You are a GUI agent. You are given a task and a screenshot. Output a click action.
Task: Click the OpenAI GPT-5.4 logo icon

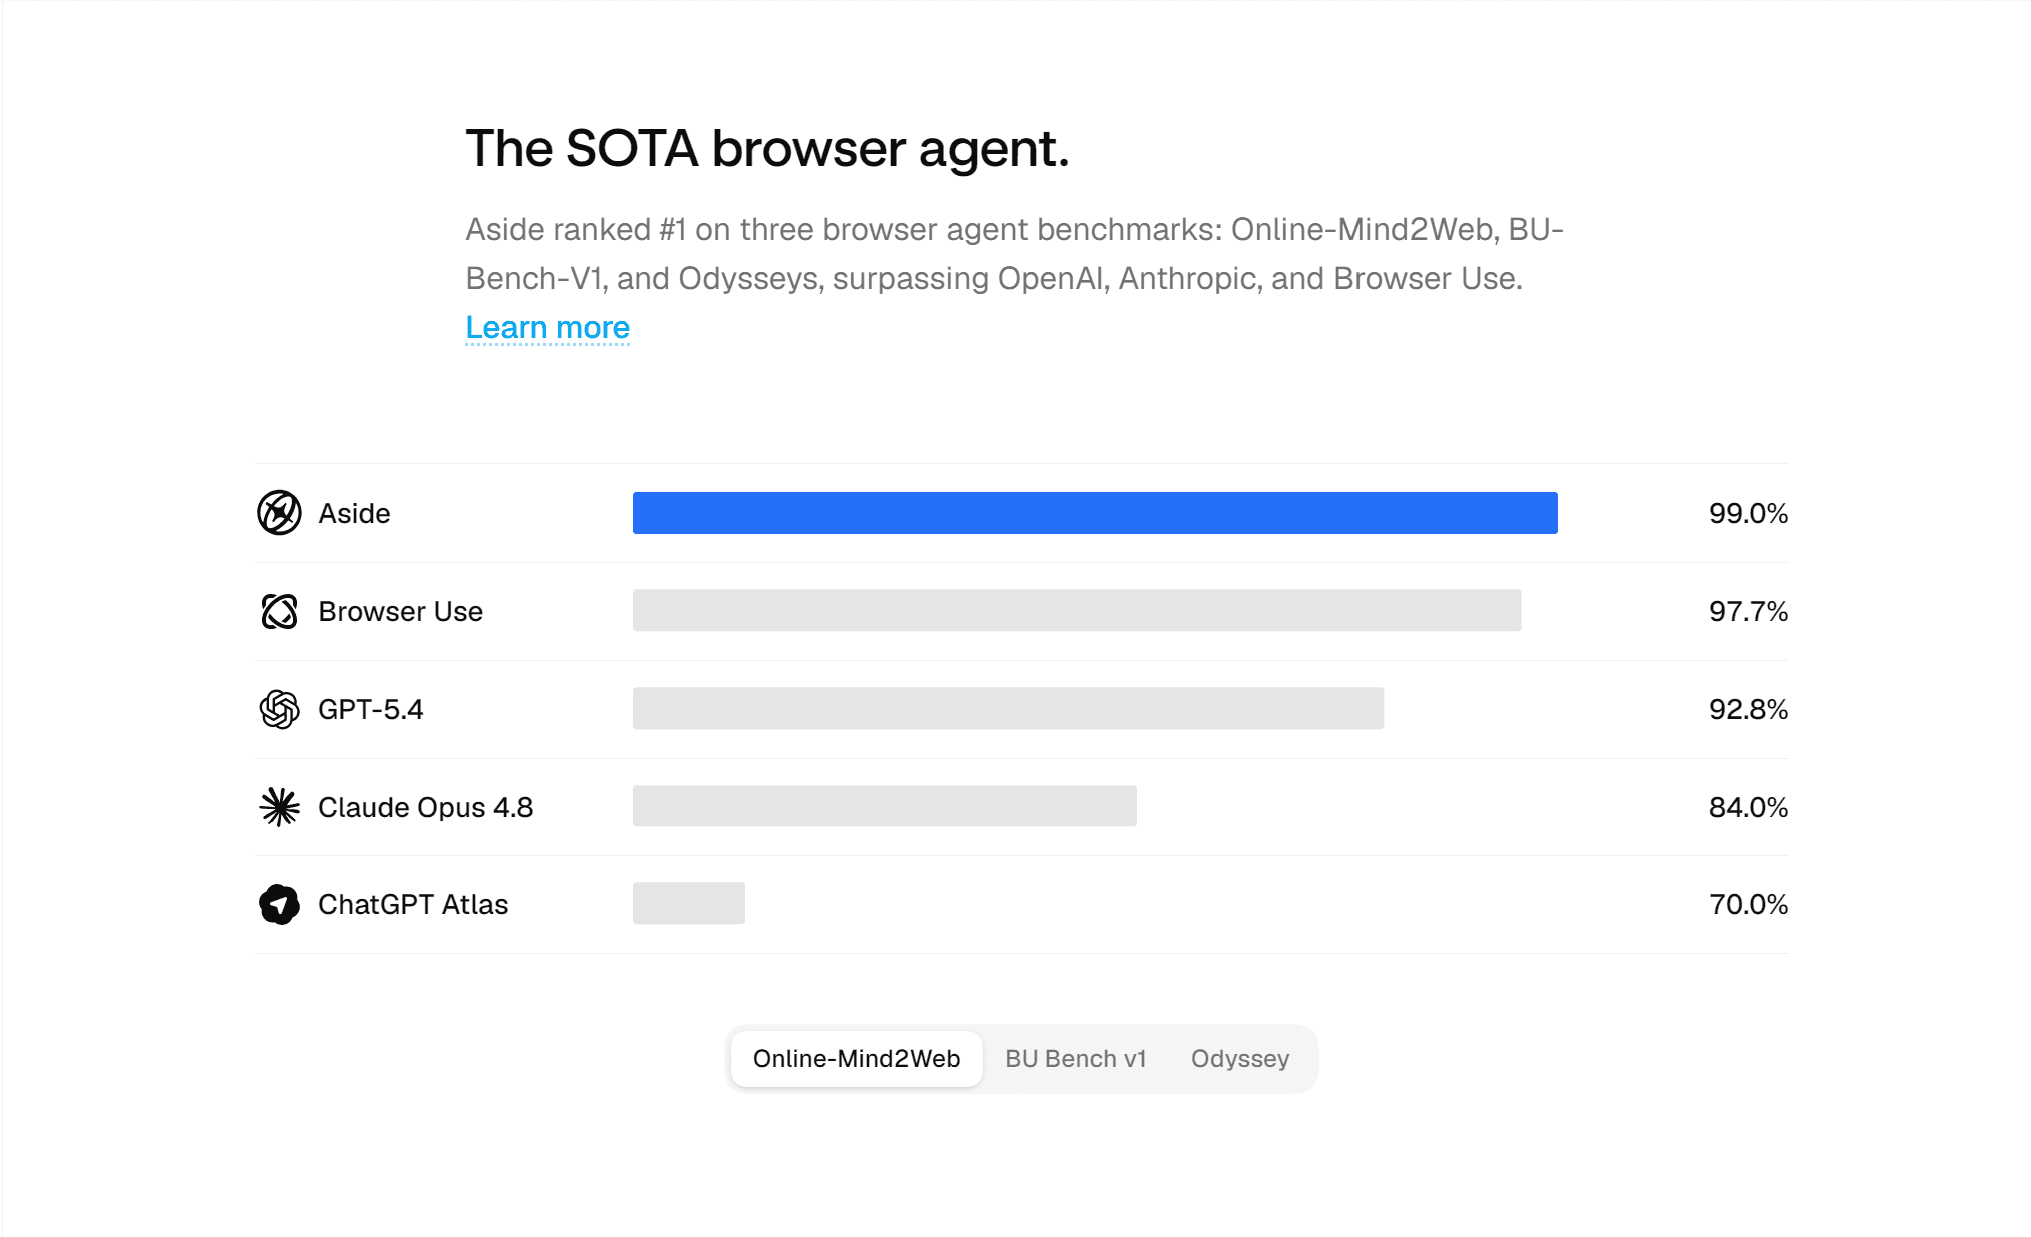tap(279, 709)
